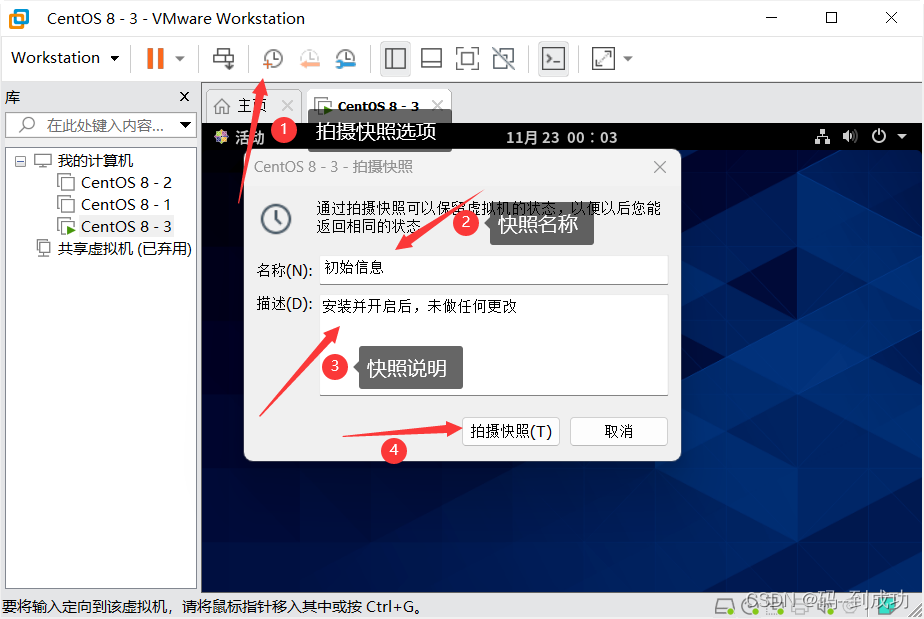Enter full screen mode icon
Screen dimensions: 924x619
467,58
